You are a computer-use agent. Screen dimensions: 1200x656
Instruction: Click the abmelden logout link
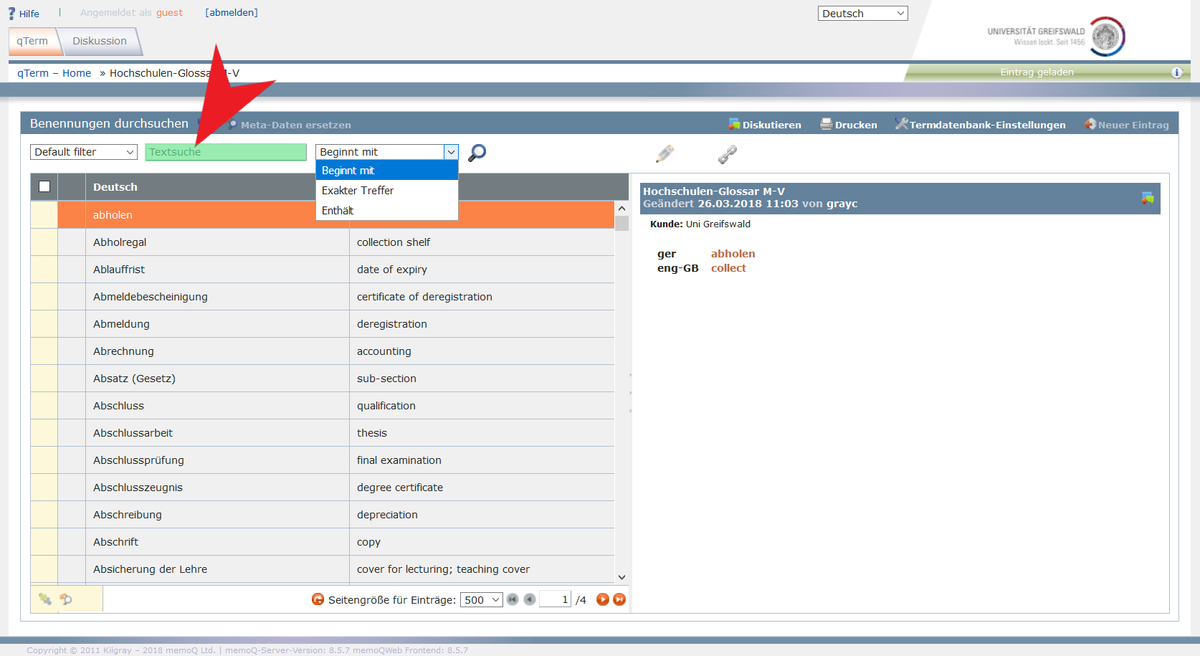(231, 13)
